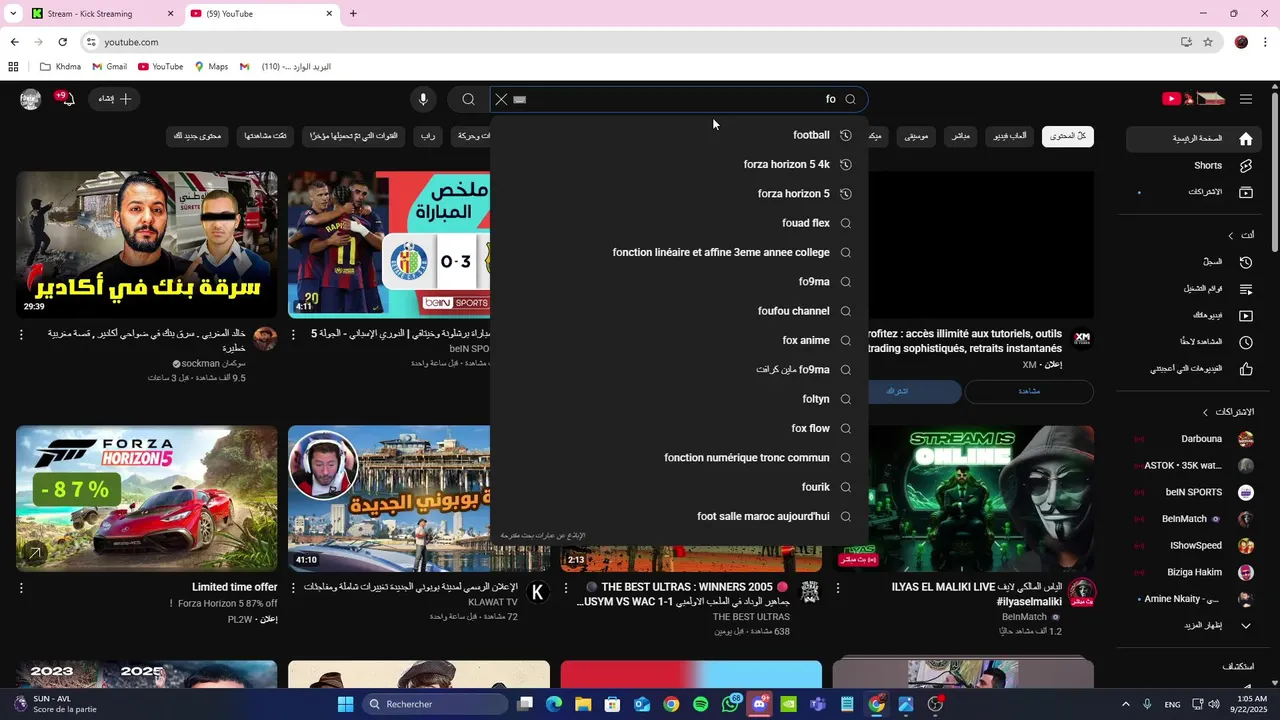Select the 'forza horizon 5' history suggestion

679,194
